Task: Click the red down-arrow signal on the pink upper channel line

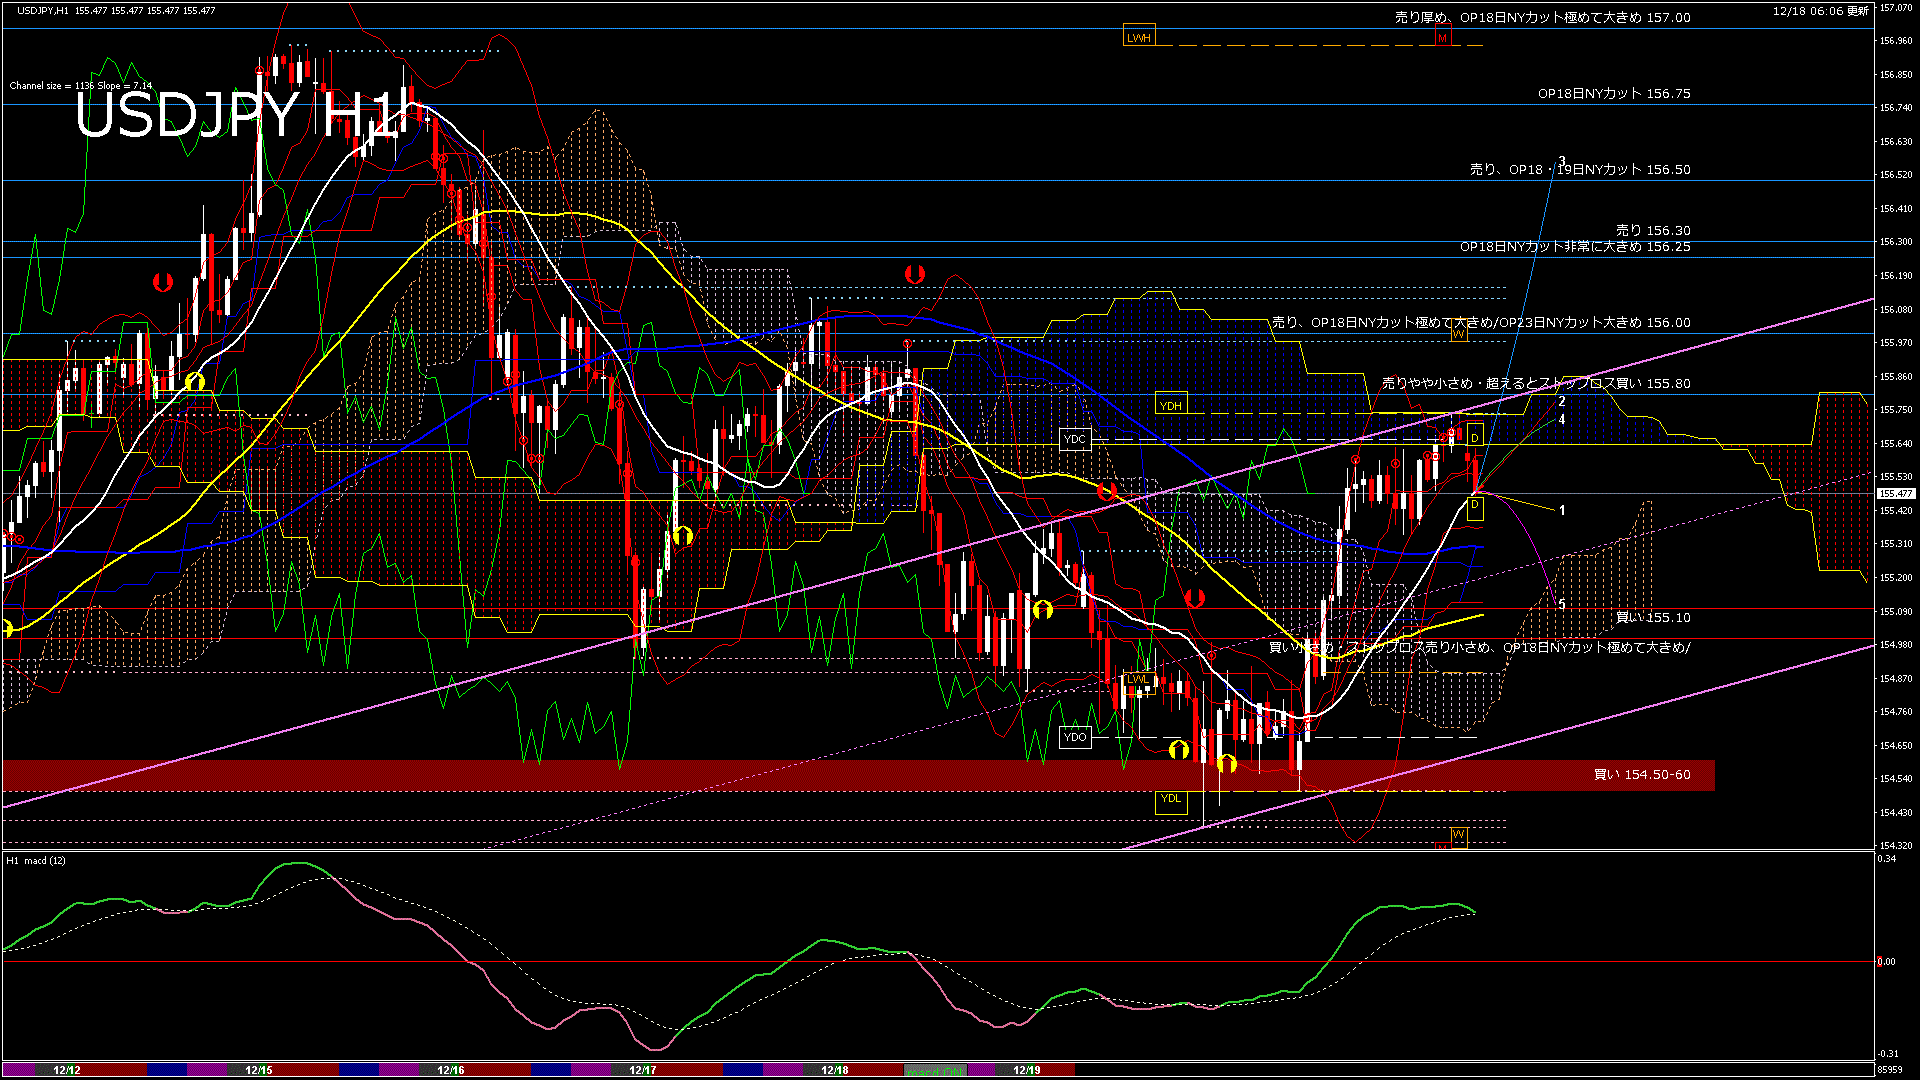Action: point(1106,491)
